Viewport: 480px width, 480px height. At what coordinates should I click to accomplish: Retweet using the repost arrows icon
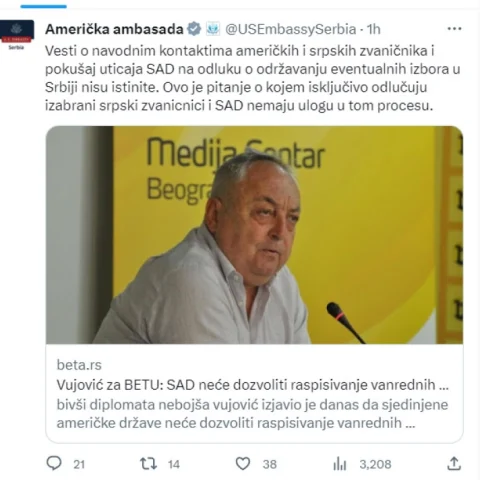coord(148,464)
